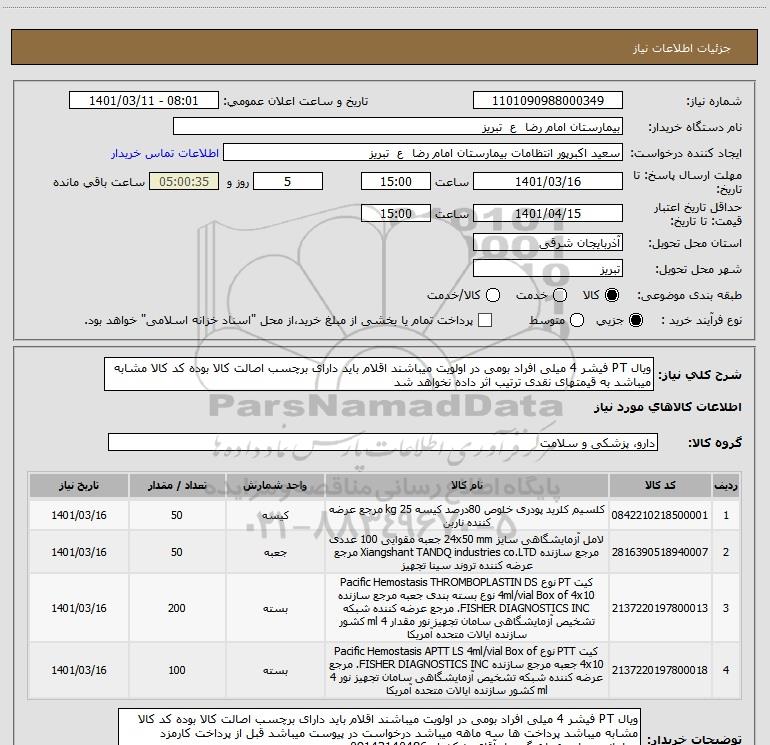Click the کلسیم کلرید product name cell
770x745 pixels.
[467, 515]
